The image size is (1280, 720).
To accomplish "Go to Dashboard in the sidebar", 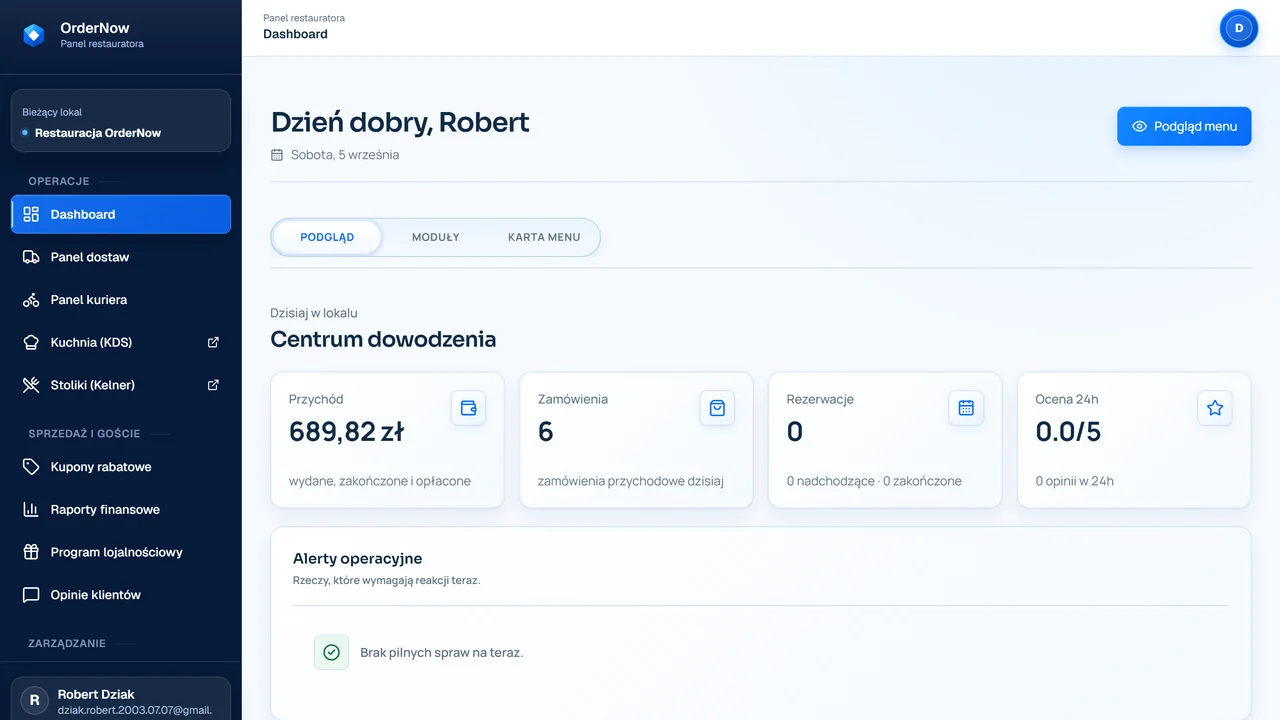I will point(121,214).
